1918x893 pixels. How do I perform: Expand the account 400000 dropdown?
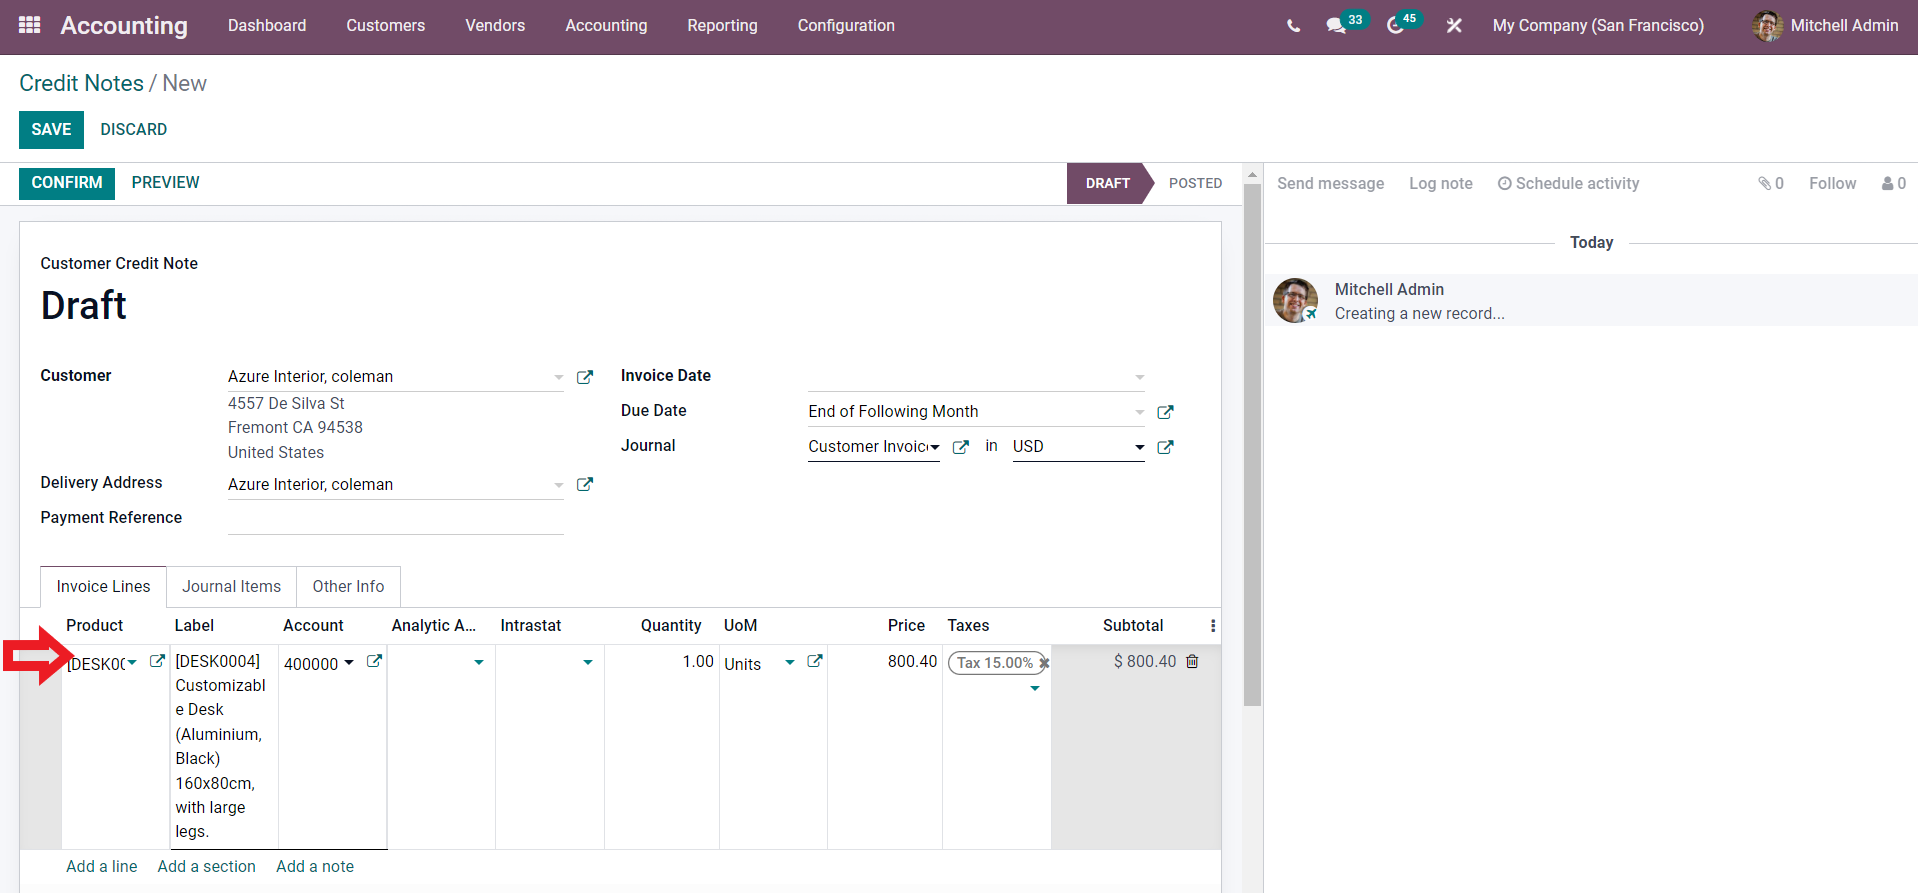(x=349, y=662)
